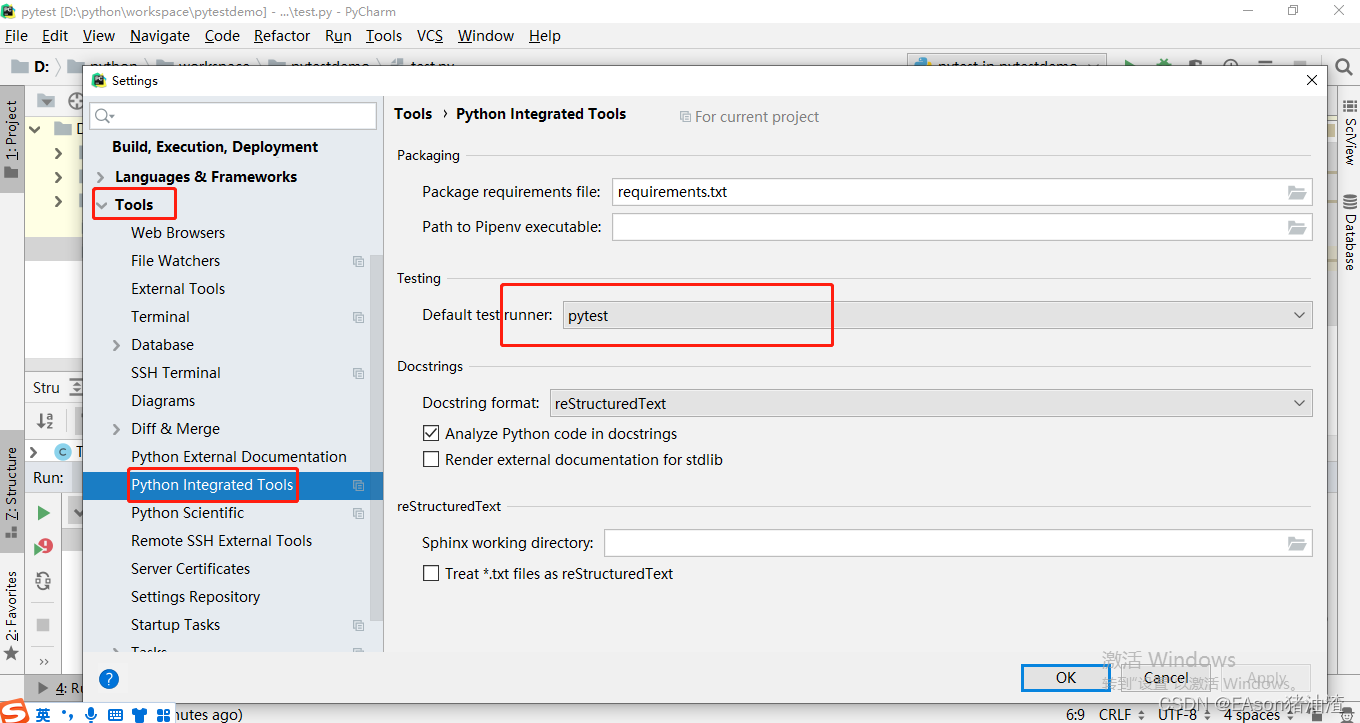The height and width of the screenshot is (723, 1360).
Task: Select Web Browsers settings page
Action: 178,233
